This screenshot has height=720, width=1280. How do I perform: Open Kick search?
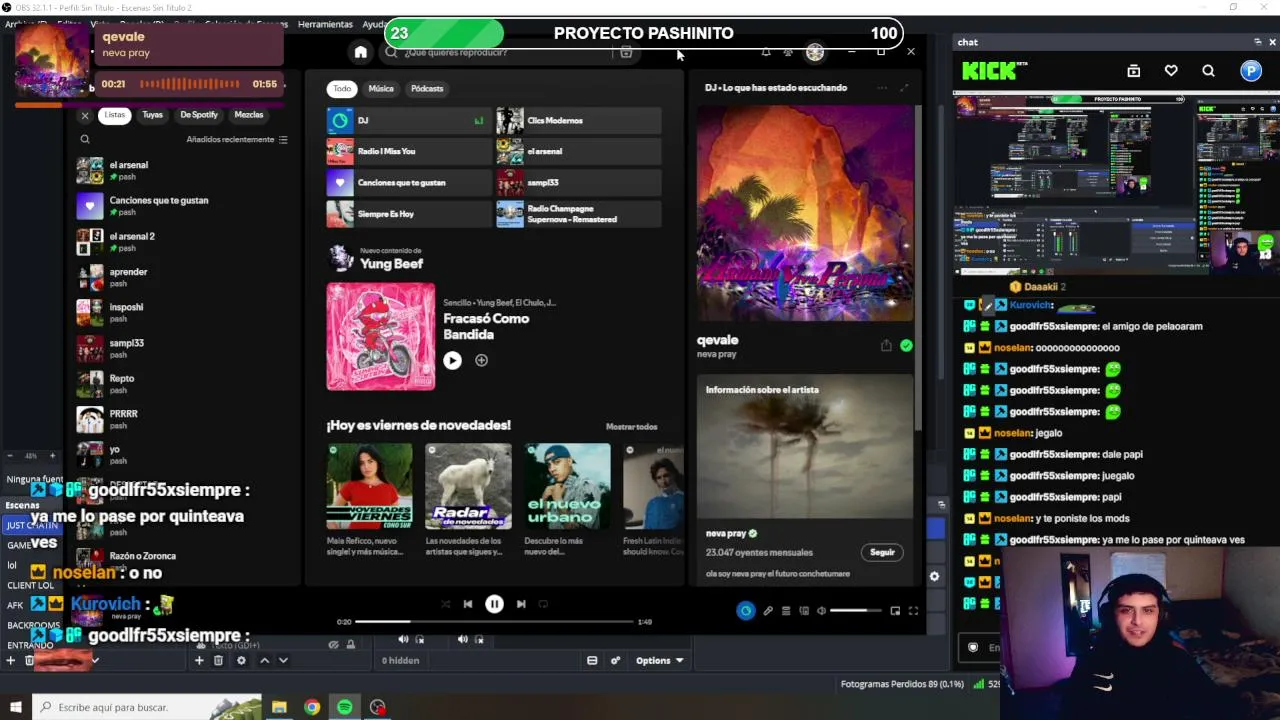click(x=1209, y=71)
